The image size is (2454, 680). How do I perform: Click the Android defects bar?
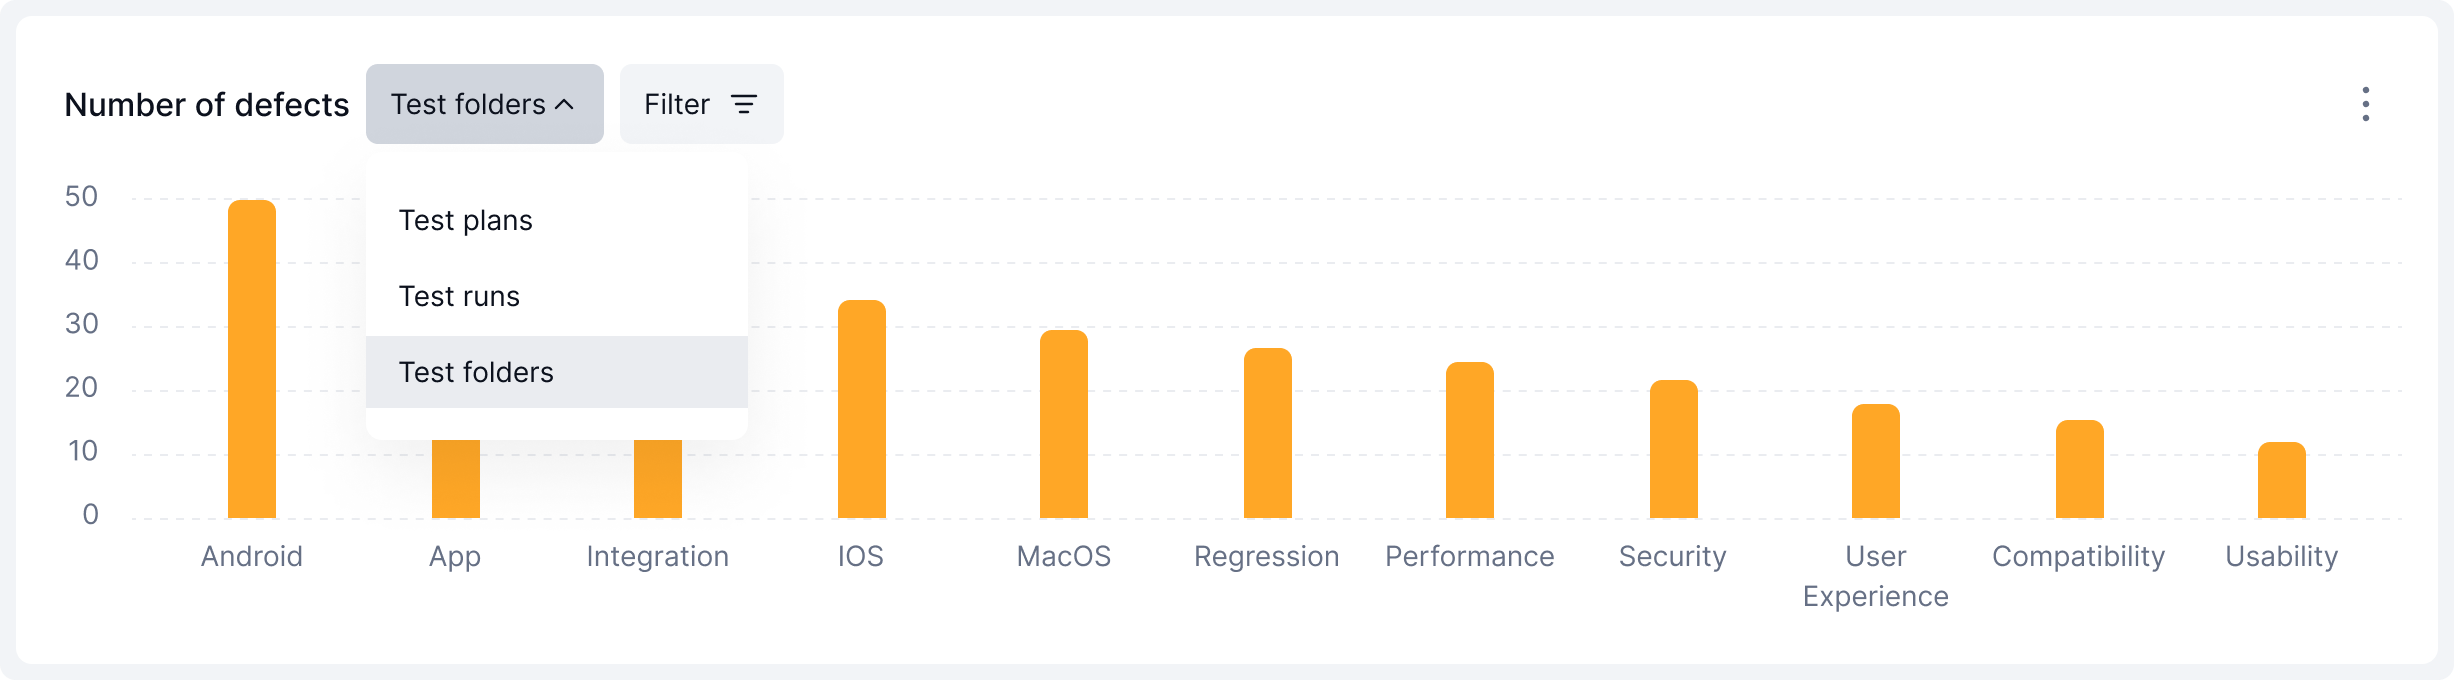[x=252, y=360]
